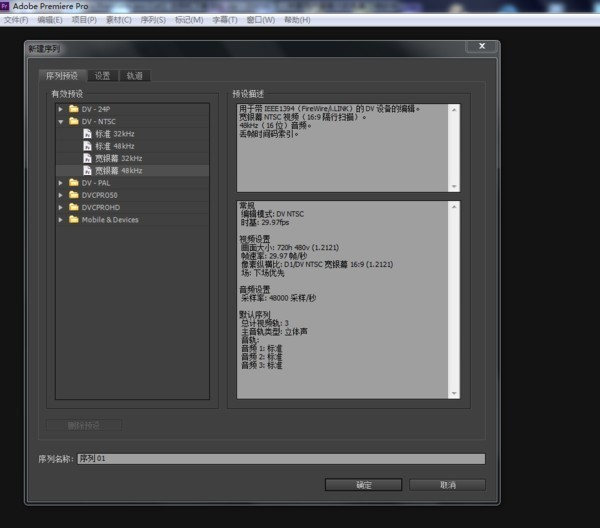Click settings summary scrollbar up arrow
Screen dimensions: 600x528
(x=454, y=207)
